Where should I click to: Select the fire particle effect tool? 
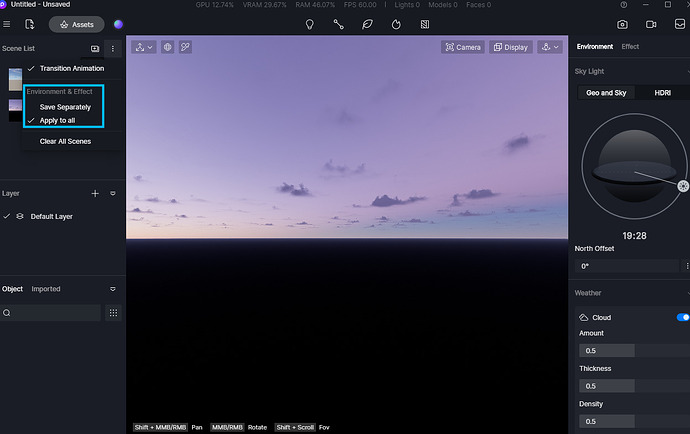tap(396, 24)
